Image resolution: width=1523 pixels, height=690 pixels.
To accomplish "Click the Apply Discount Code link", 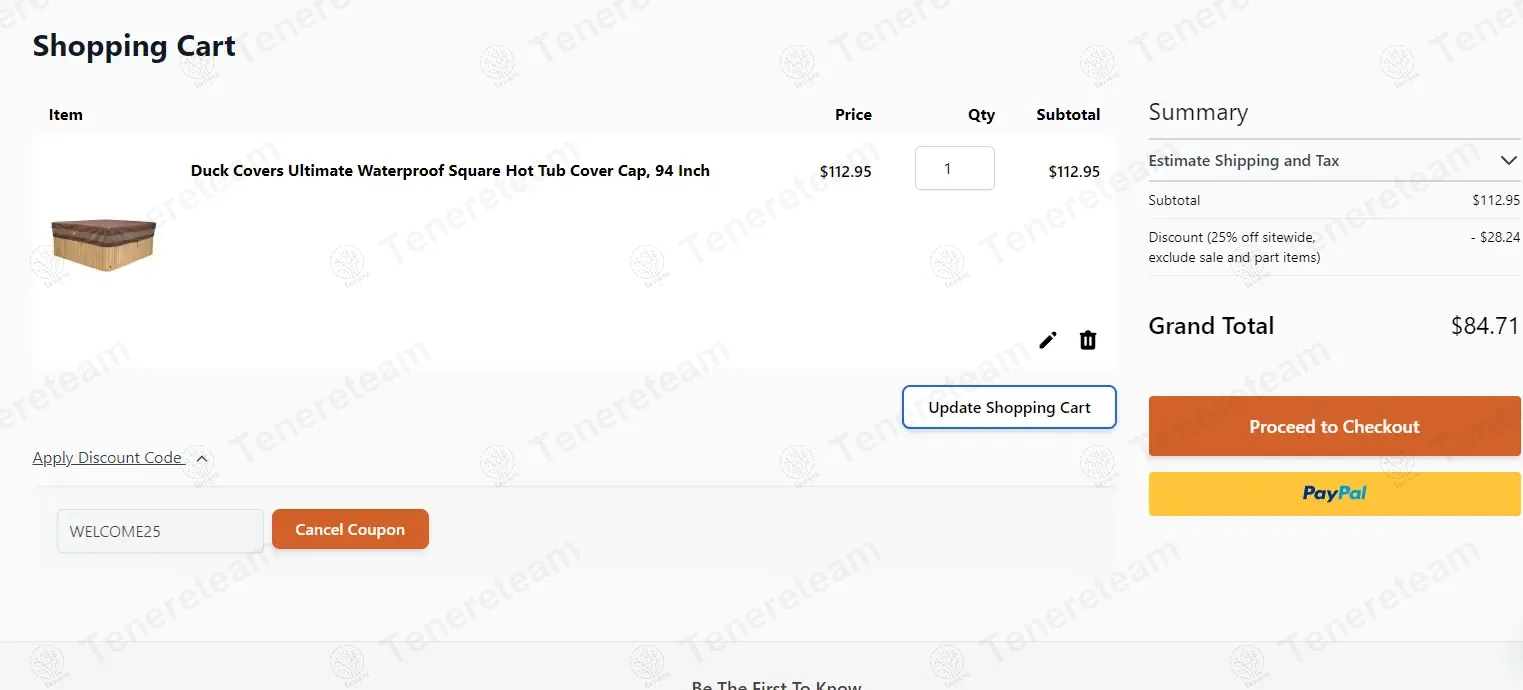I will tap(107, 458).
